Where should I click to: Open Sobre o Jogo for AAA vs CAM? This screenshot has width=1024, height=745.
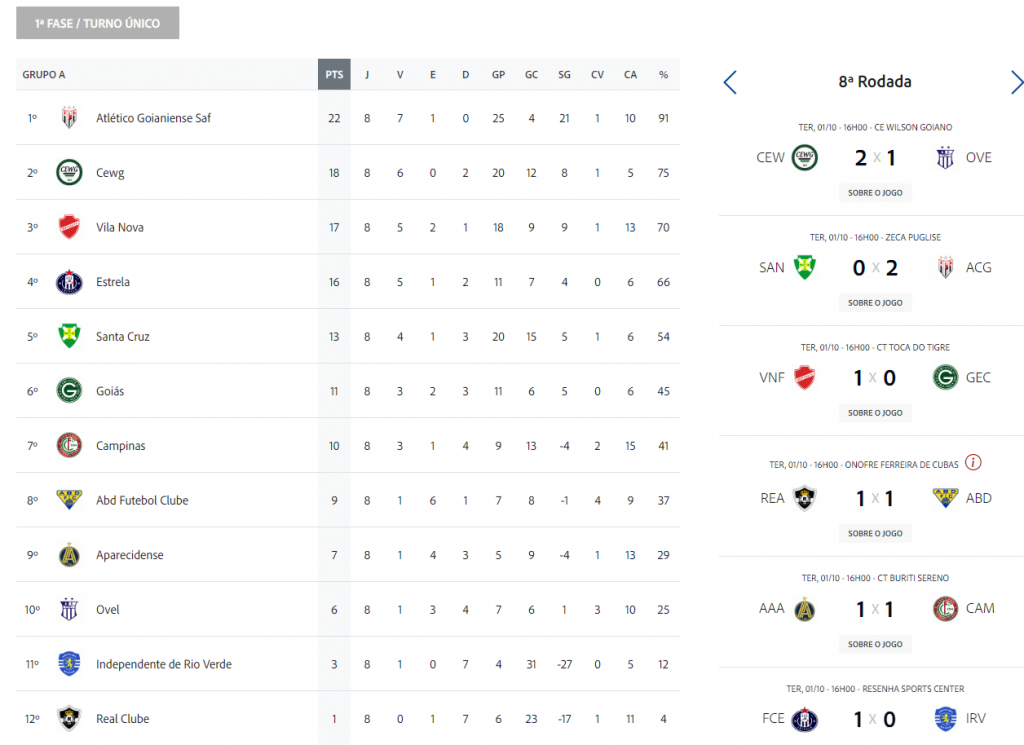point(875,644)
